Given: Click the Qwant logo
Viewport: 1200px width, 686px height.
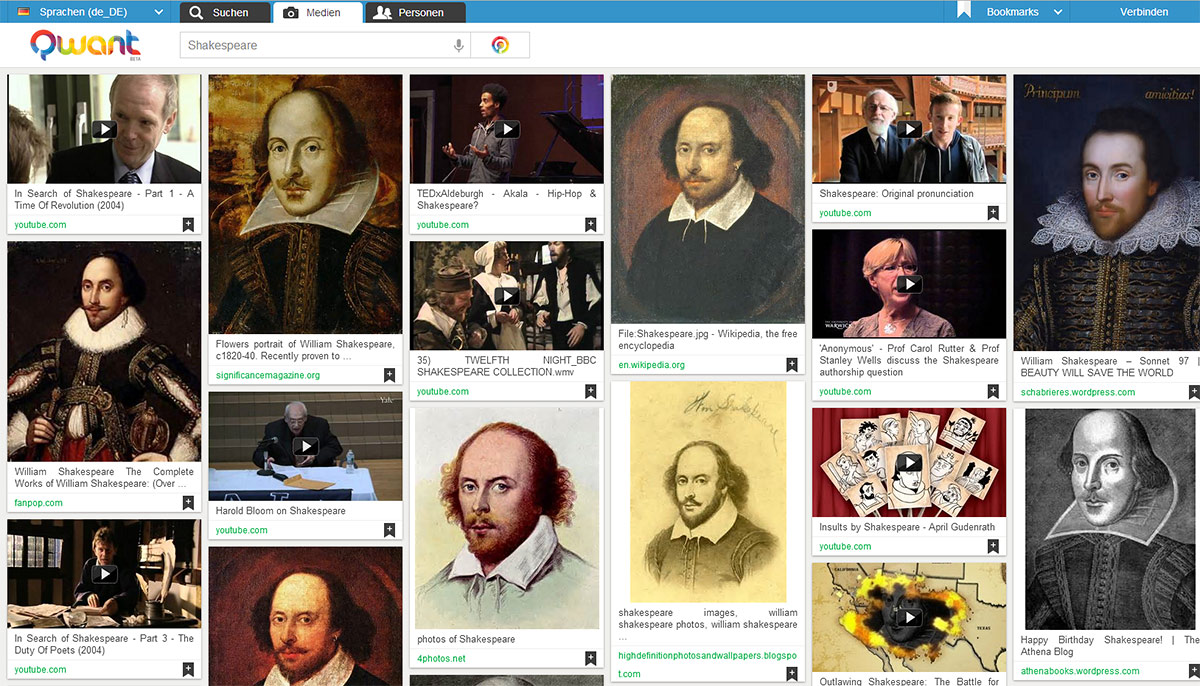Looking at the screenshot, I should [85, 45].
